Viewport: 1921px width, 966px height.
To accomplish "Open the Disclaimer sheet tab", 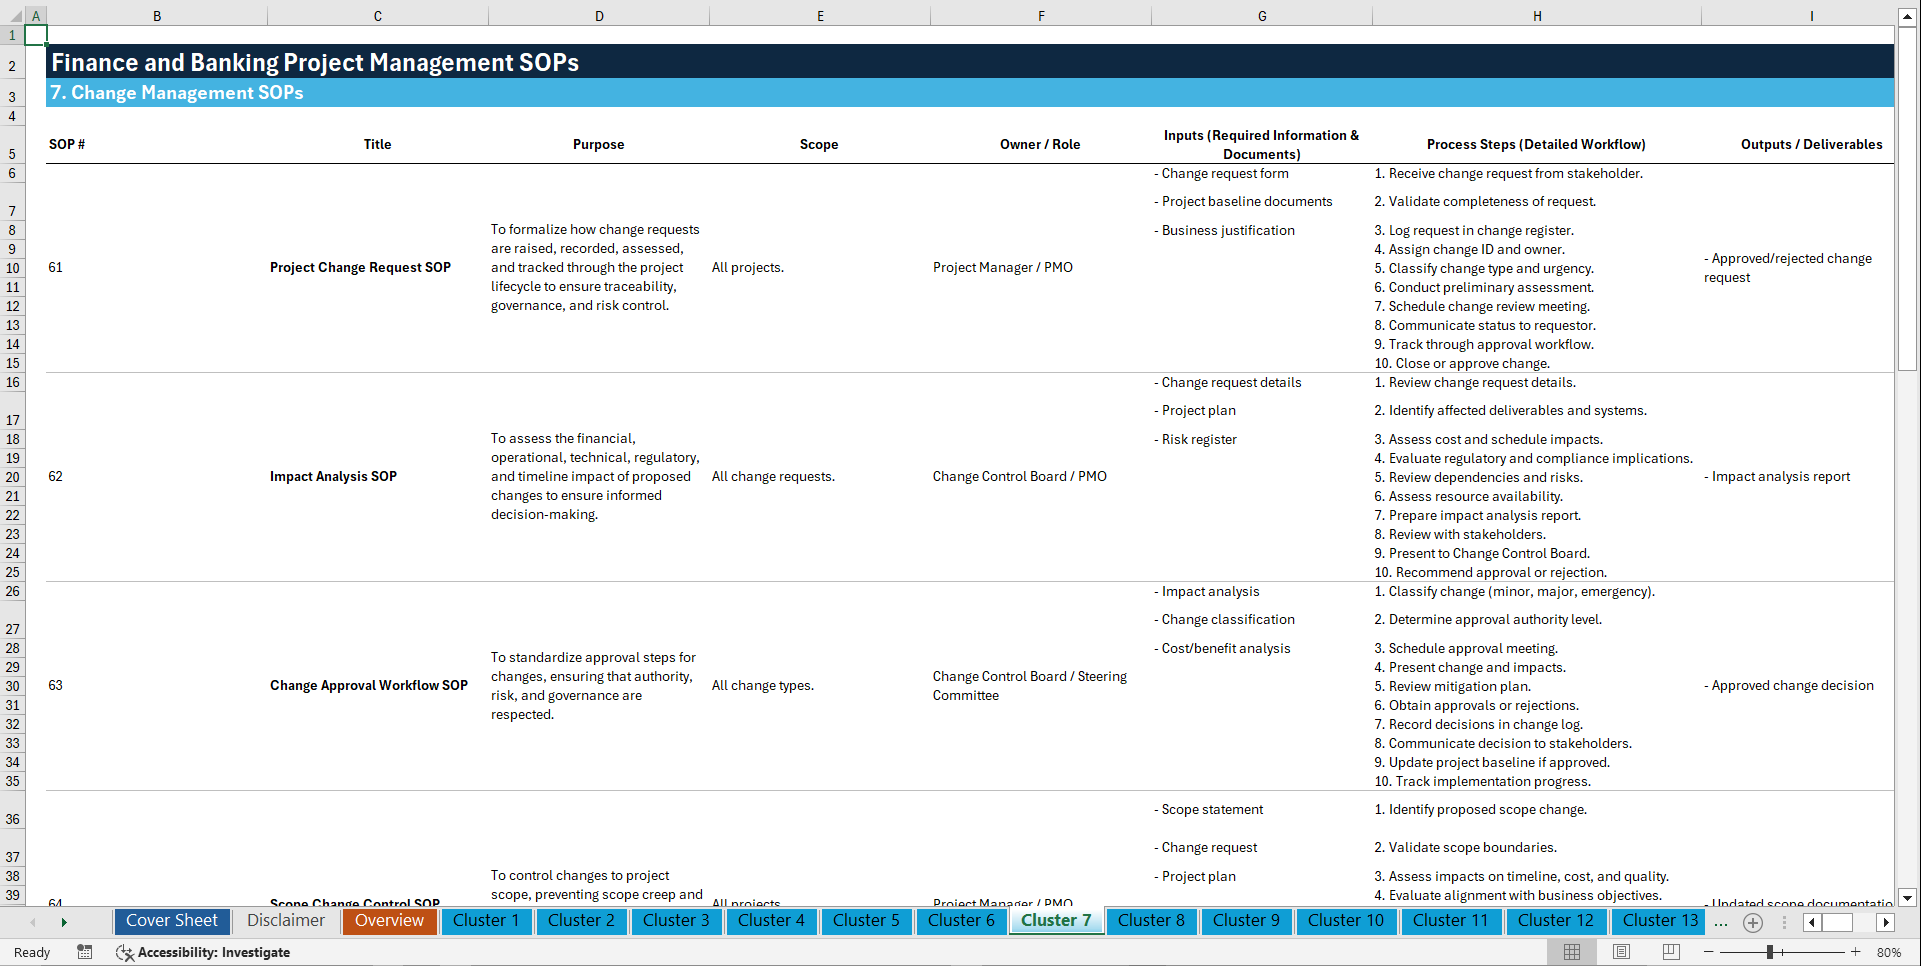I will coord(285,920).
